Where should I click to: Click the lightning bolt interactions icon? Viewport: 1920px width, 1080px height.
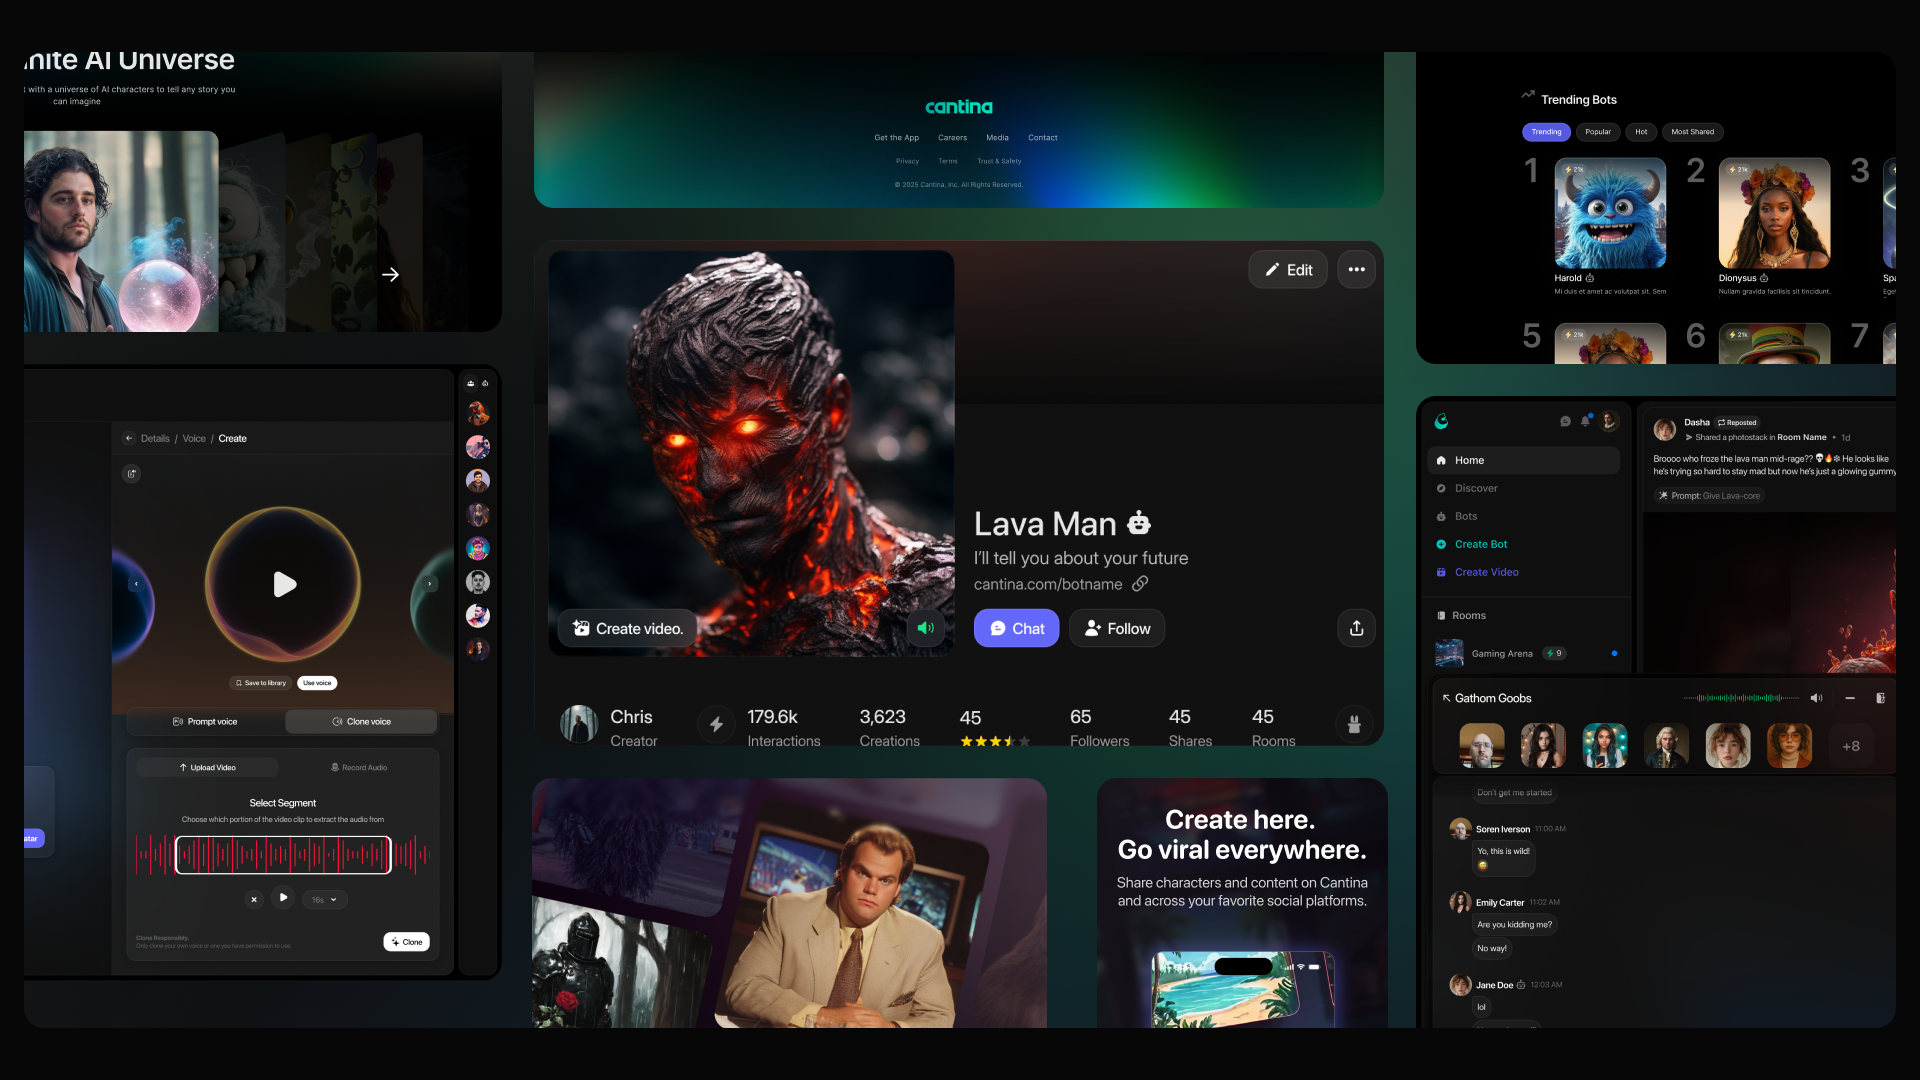716,725
